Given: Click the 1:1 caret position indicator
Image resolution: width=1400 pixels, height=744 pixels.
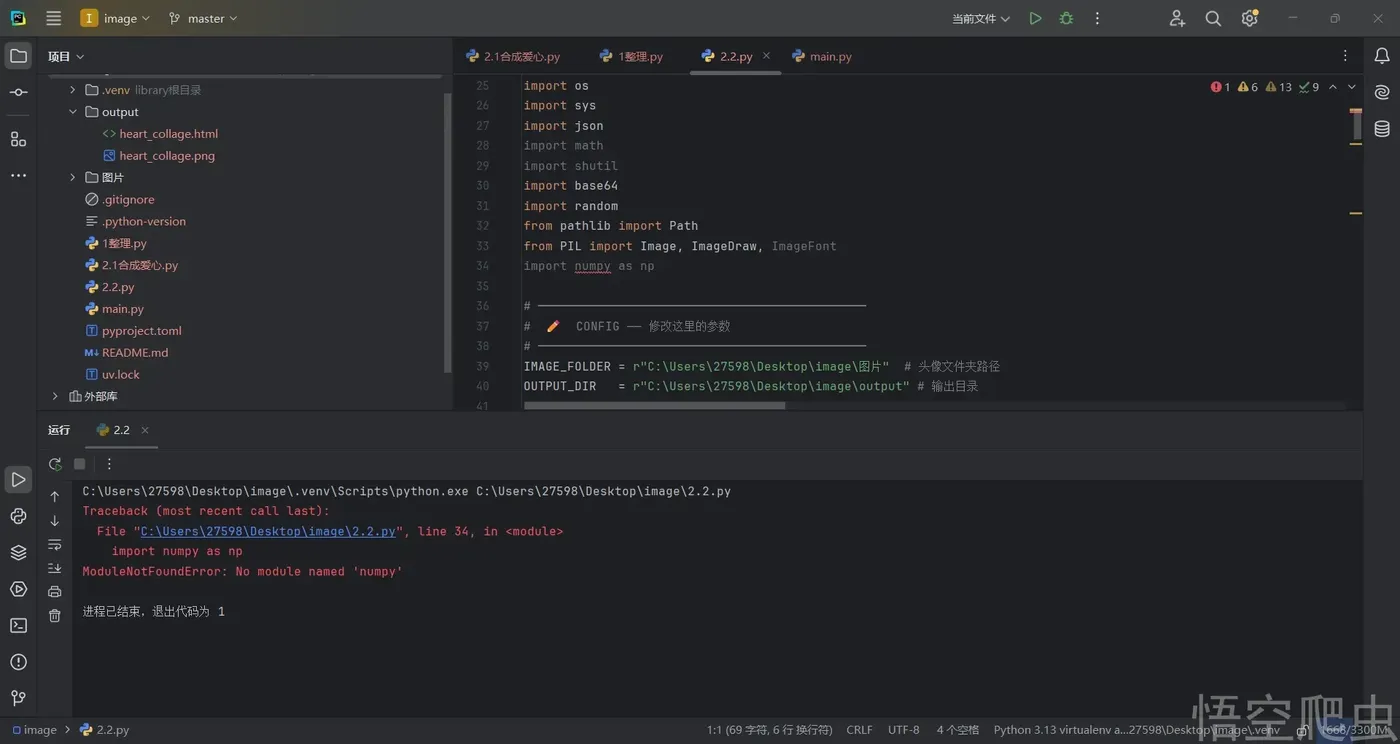Looking at the screenshot, I should (769, 730).
